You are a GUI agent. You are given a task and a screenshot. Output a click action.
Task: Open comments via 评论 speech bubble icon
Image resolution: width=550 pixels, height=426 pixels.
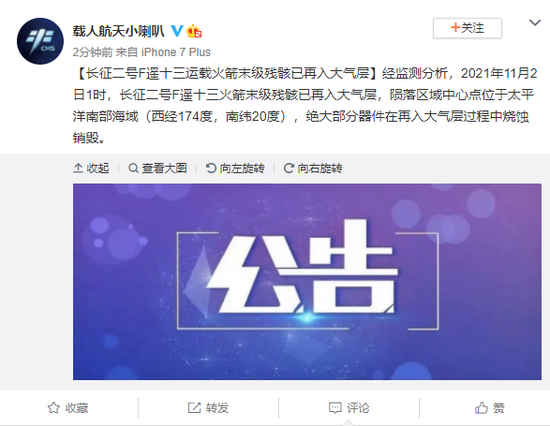point(335,408)
